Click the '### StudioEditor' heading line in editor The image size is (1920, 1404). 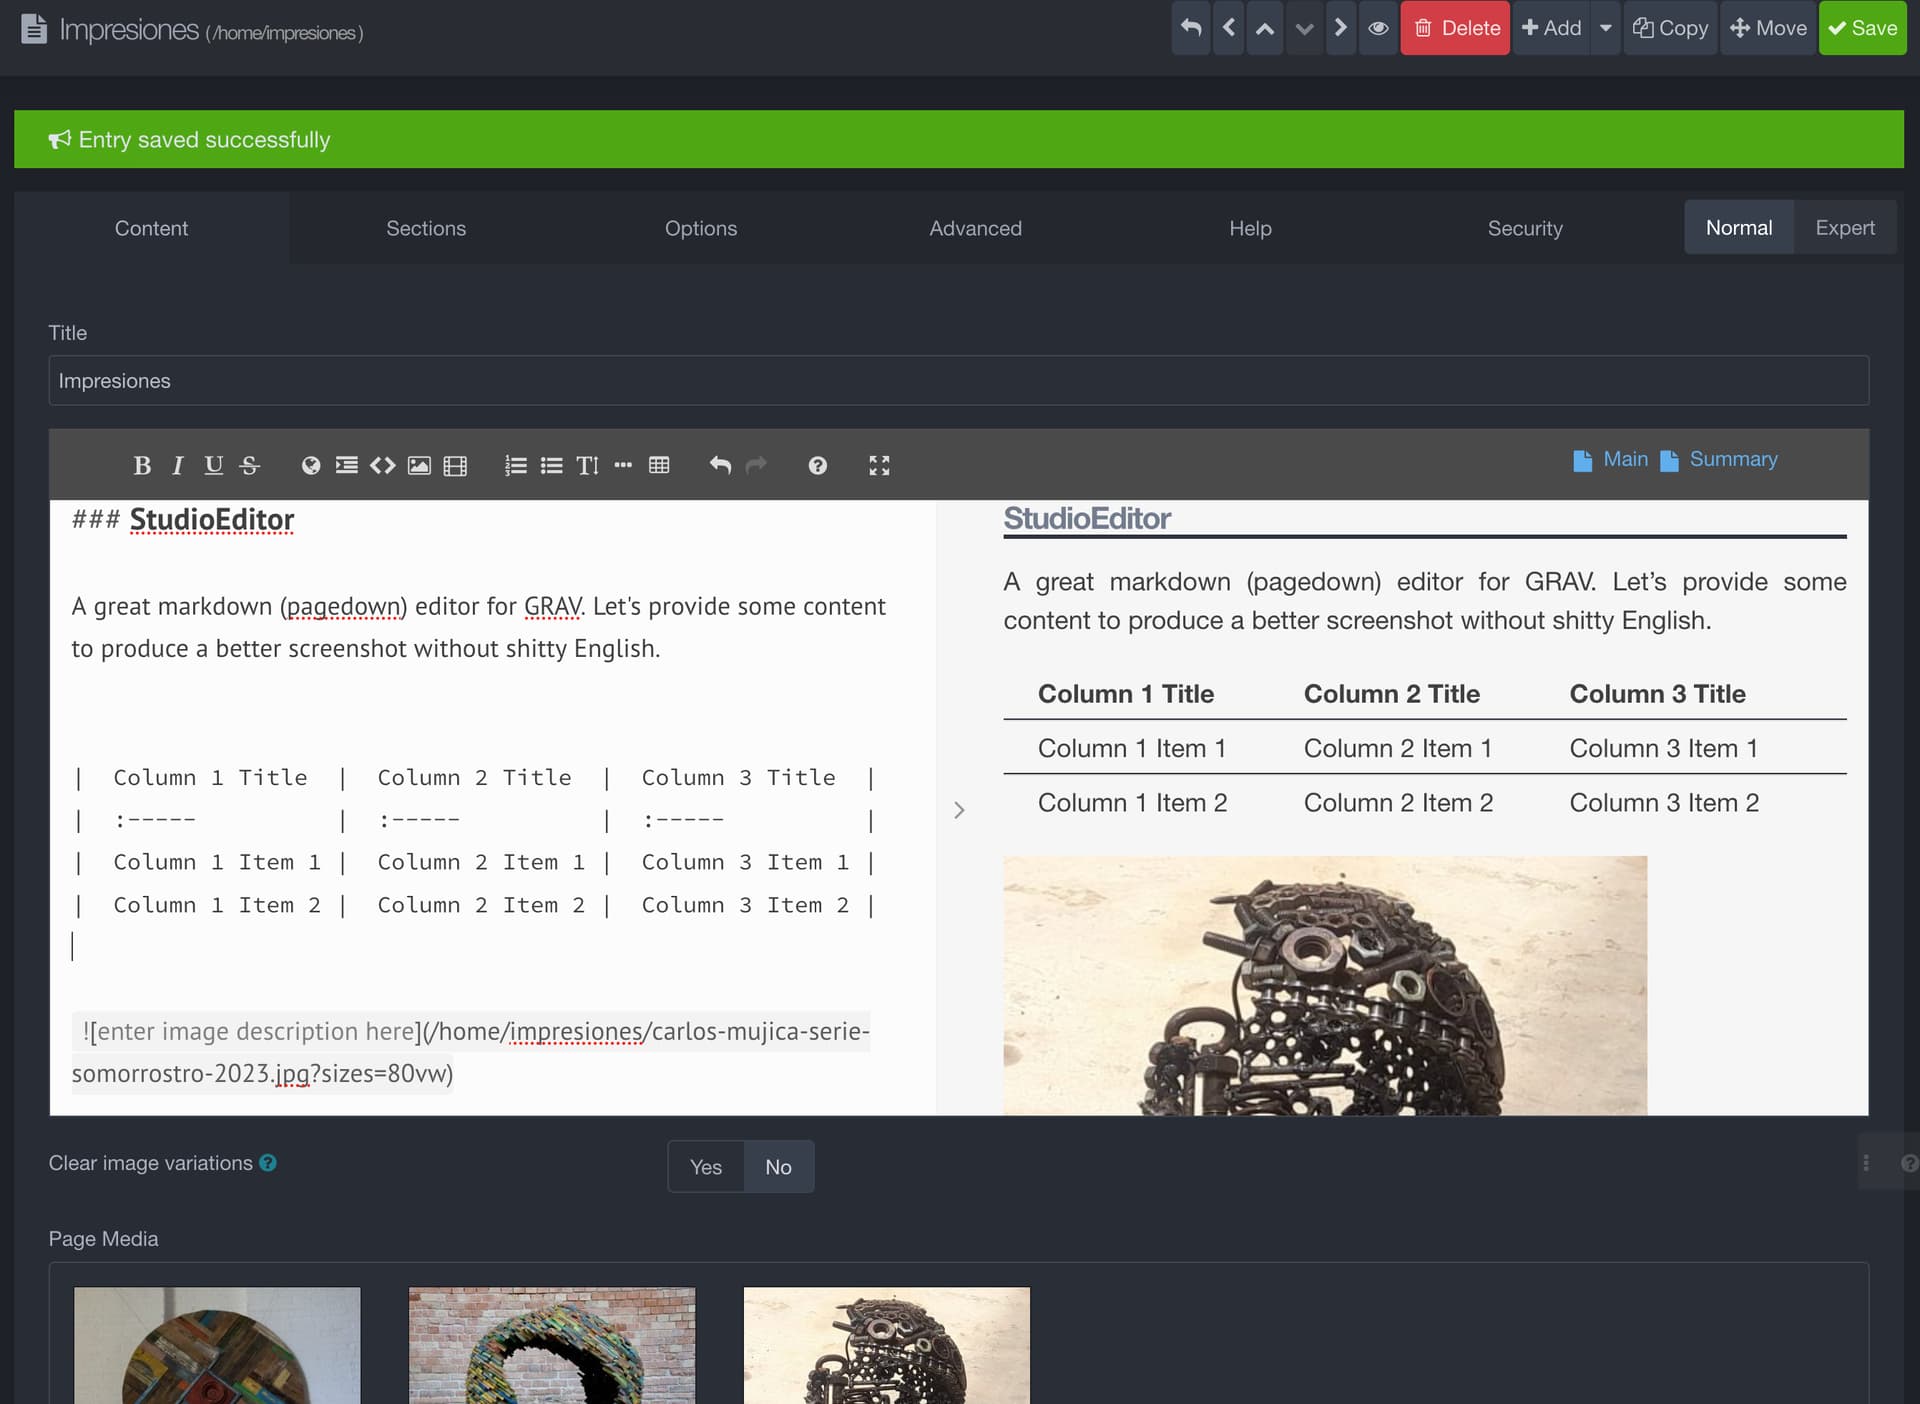183,520
